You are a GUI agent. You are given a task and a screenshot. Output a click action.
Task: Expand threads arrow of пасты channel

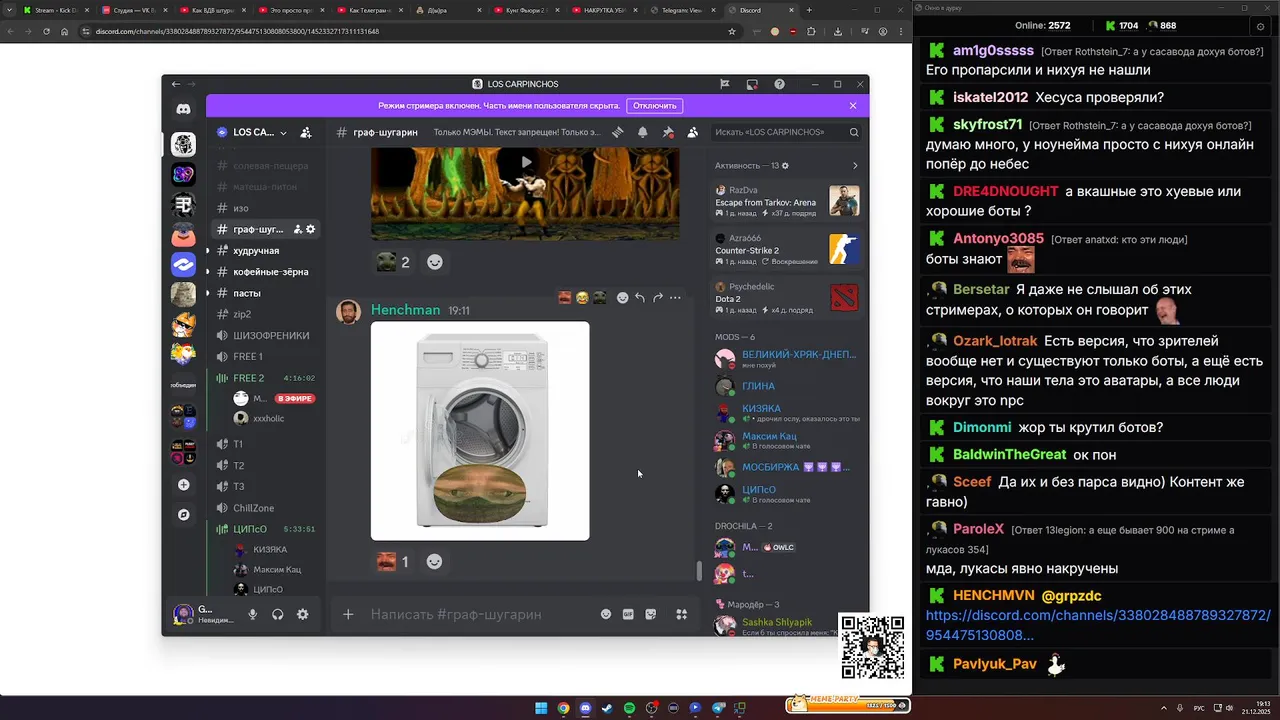(208, 293)
